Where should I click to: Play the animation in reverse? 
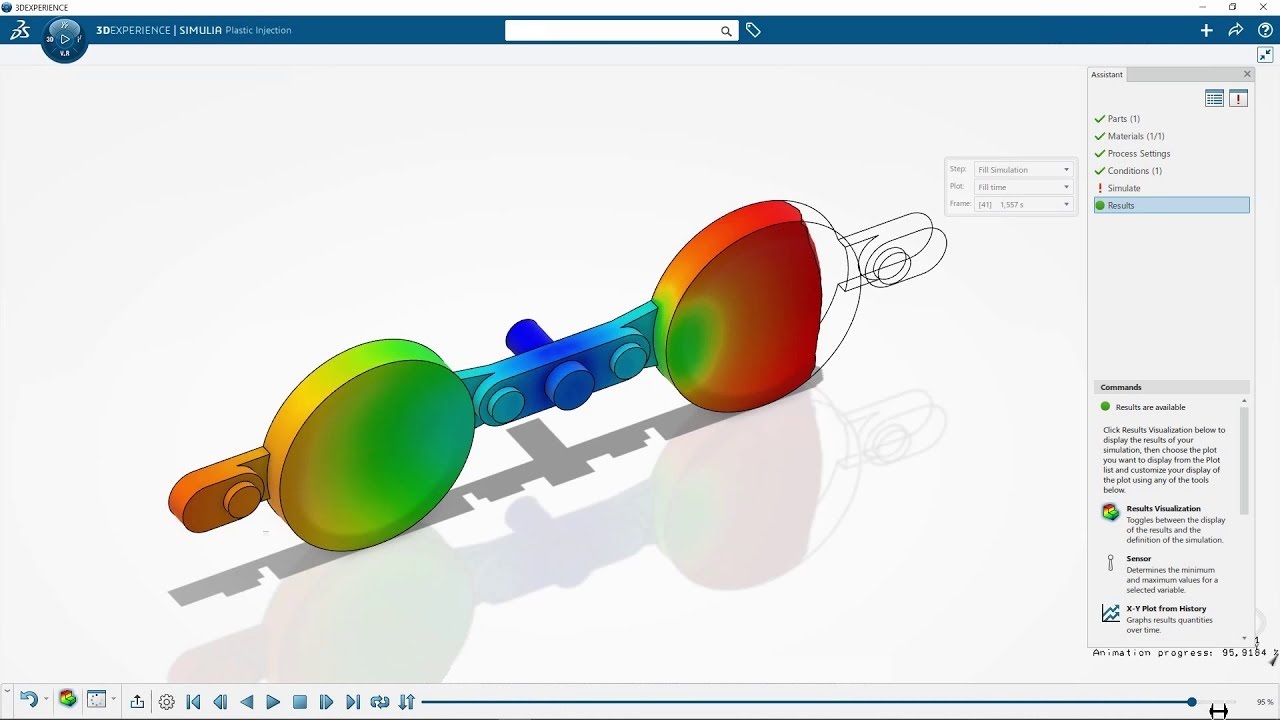(247, 702)
